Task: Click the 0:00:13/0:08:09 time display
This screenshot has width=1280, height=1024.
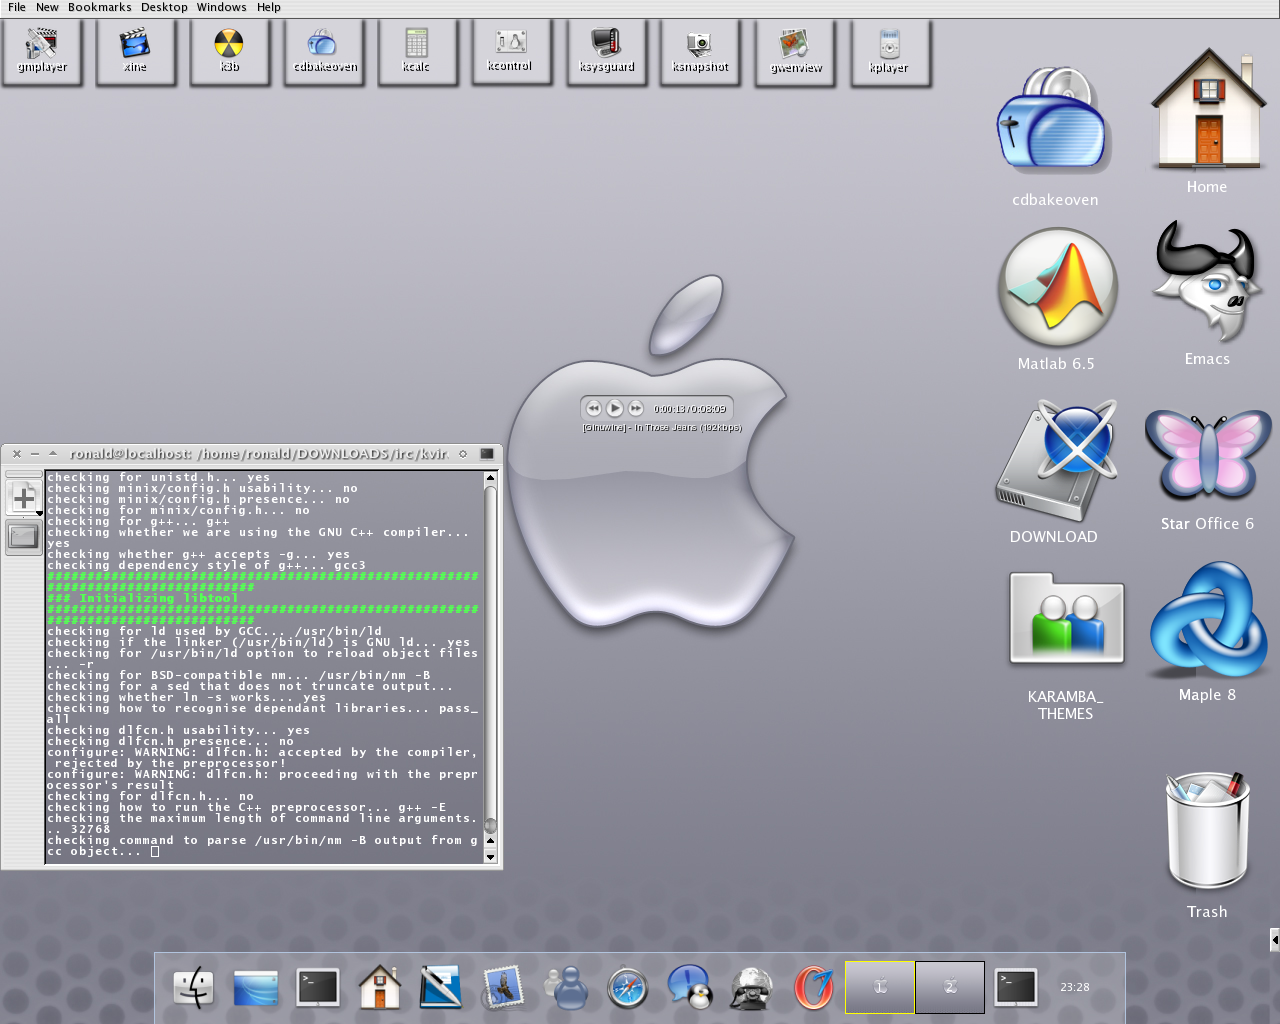Action: coord(690,409)
